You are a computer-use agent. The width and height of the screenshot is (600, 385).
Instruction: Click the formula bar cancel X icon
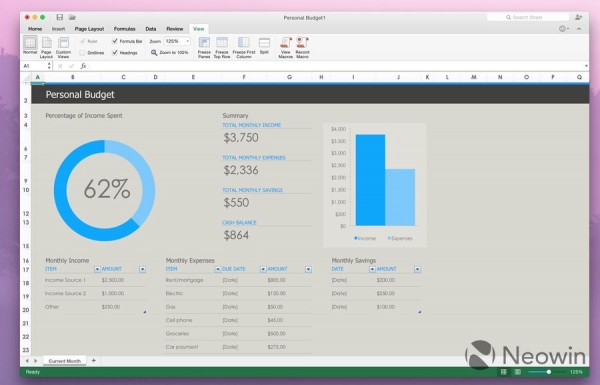click(60, 66)
